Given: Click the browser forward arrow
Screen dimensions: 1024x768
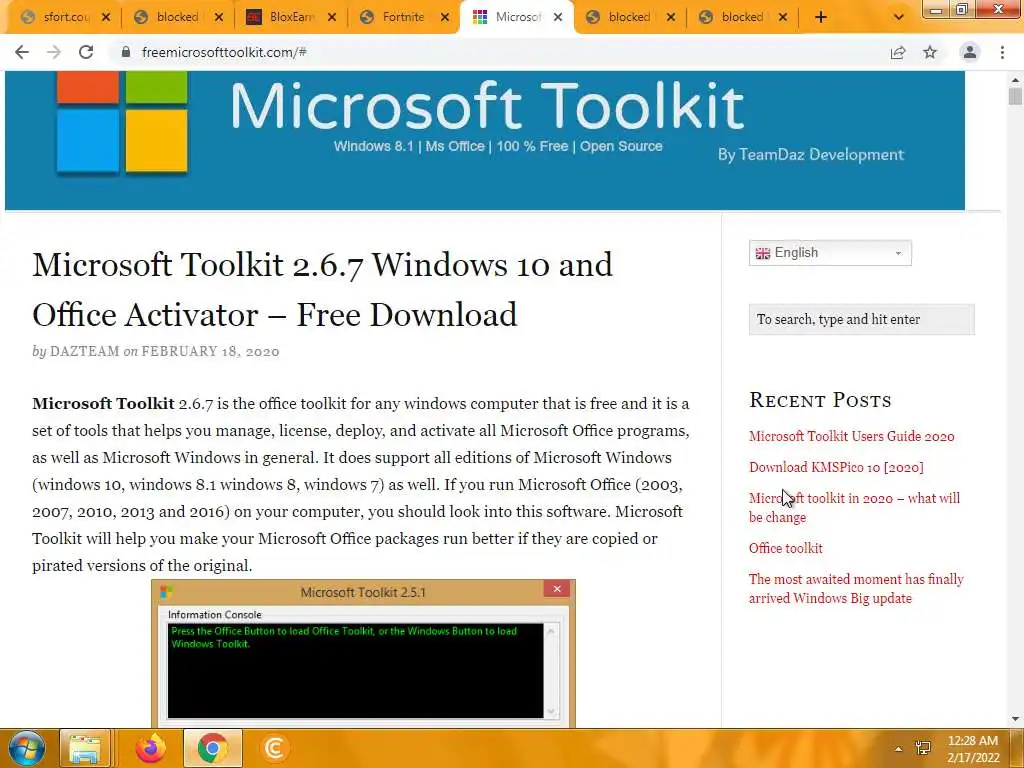Looking at the screenshot, I should coord(54,52).
